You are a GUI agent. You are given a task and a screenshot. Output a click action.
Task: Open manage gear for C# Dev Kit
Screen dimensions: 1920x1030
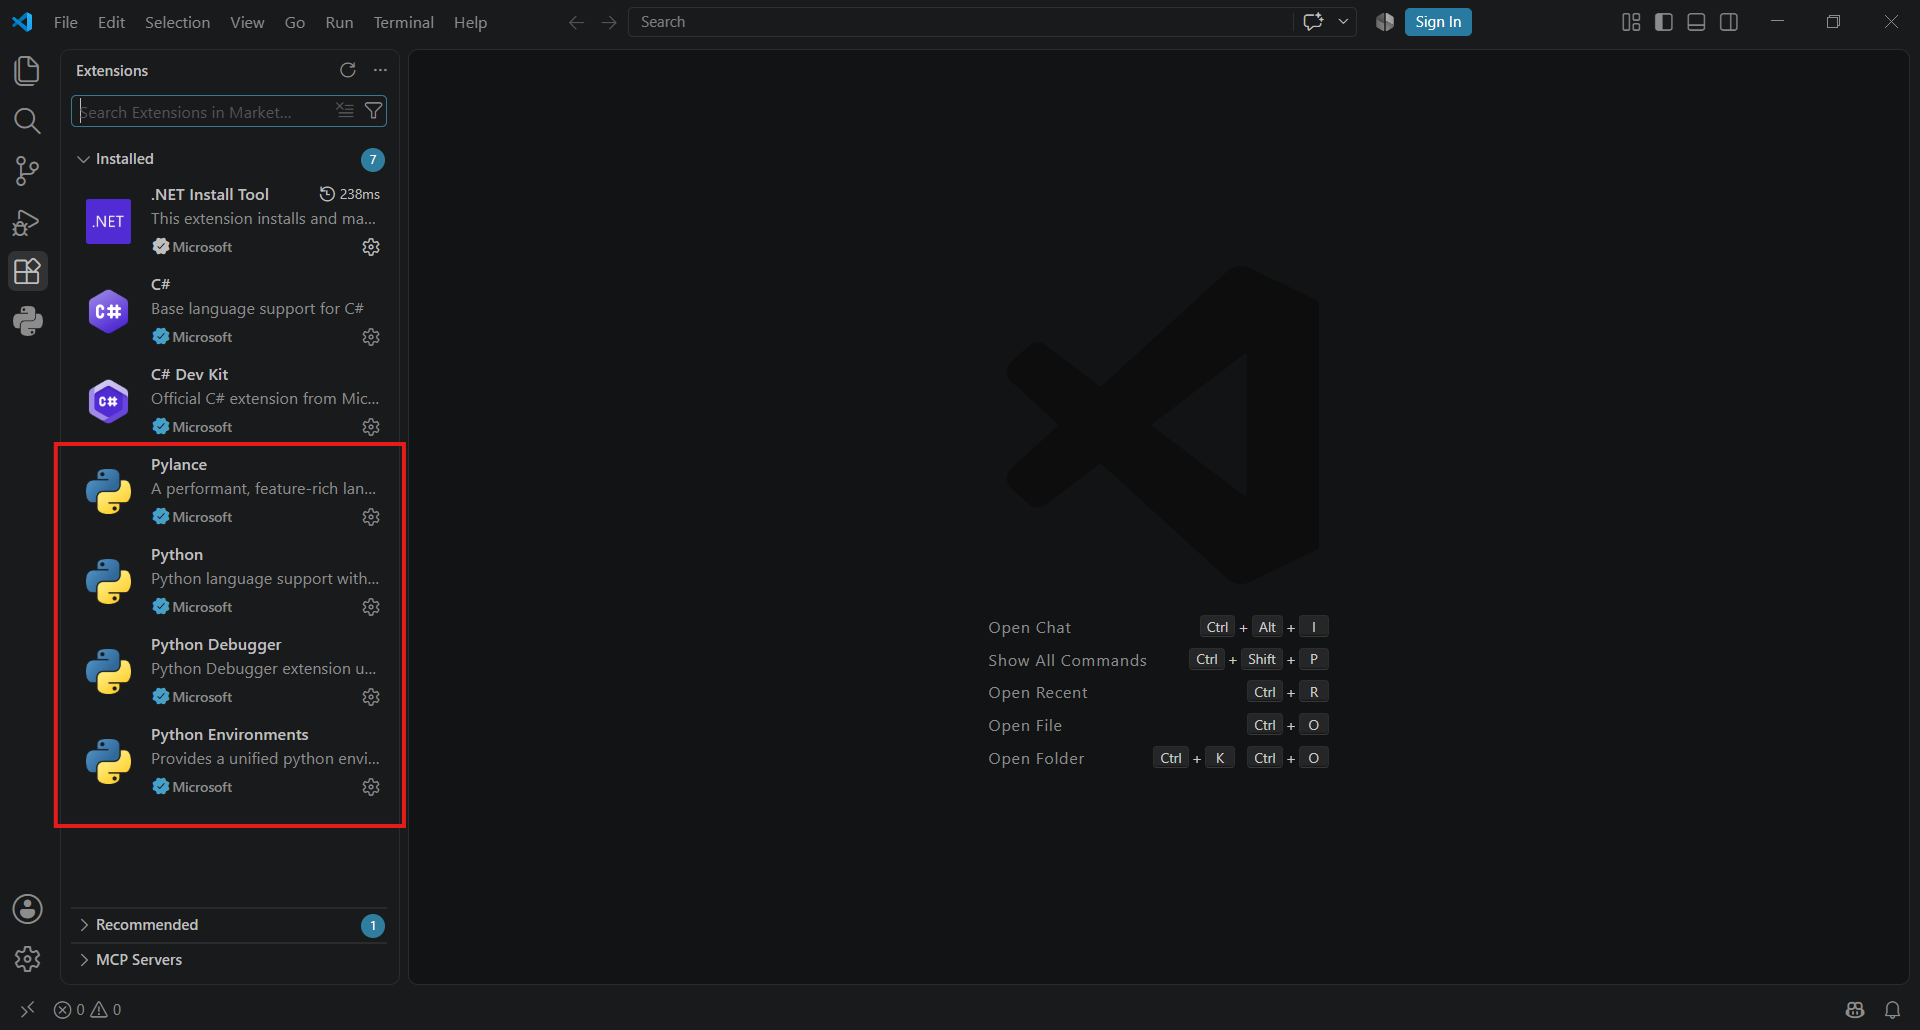click(x=371, y=427)
